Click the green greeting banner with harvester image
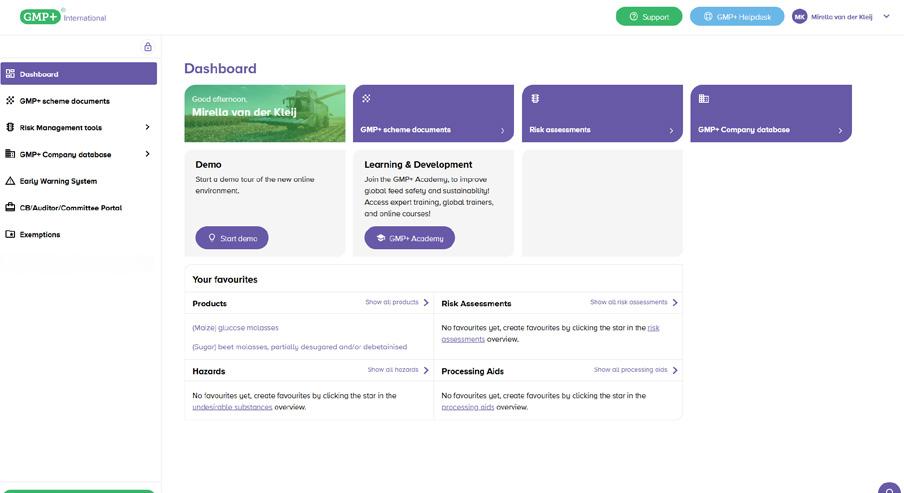Image resolution: width=904 pixels, height=493 pixels. pos(265,113)
